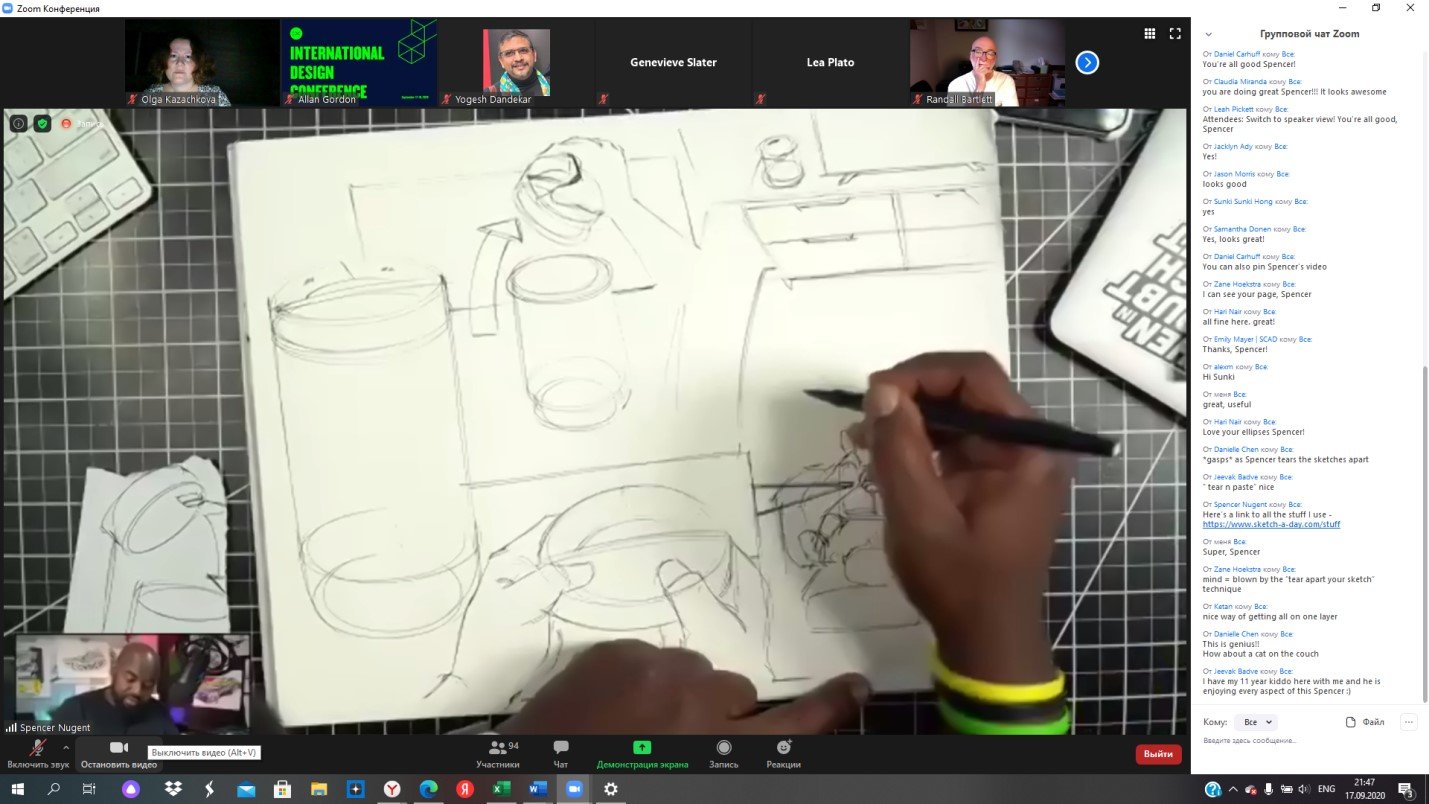Click Samantha Dorien sender name
Image resolution: width=1429 pixels, height=804 pixels.
1242,229
